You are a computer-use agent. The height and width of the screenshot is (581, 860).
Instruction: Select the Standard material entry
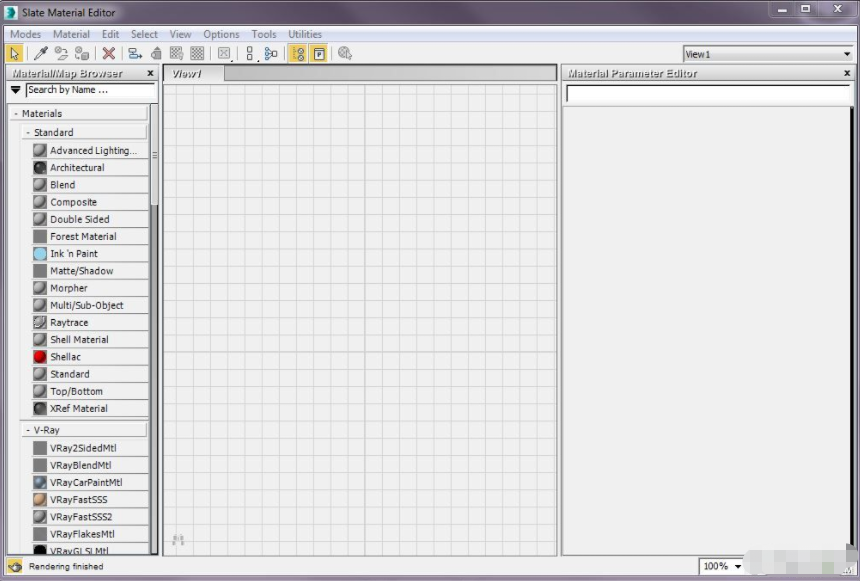coord(90,374)
